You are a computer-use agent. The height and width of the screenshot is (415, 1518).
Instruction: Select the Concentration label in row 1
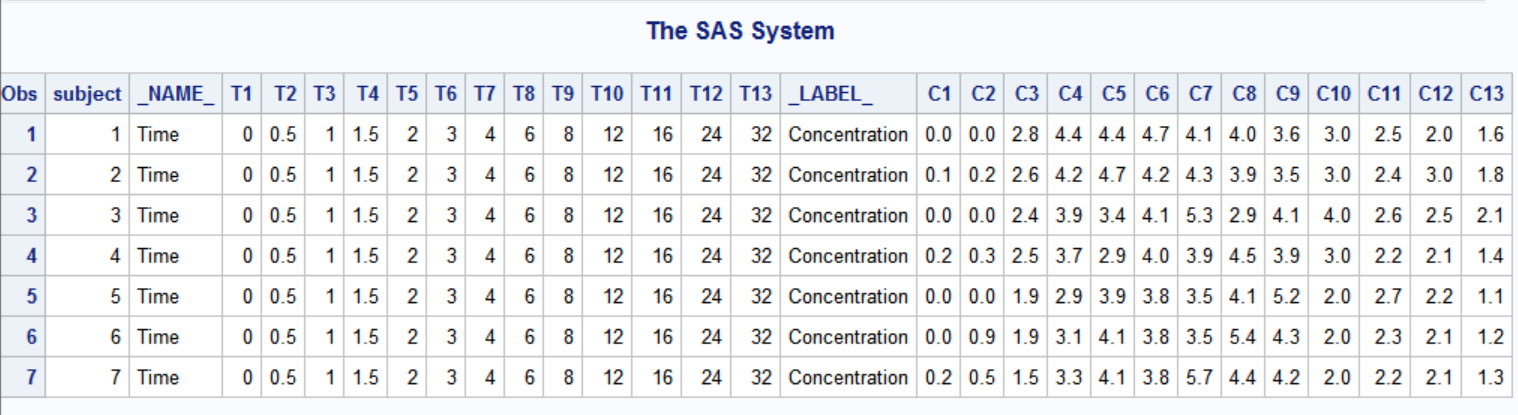click(x=848, y=134)
